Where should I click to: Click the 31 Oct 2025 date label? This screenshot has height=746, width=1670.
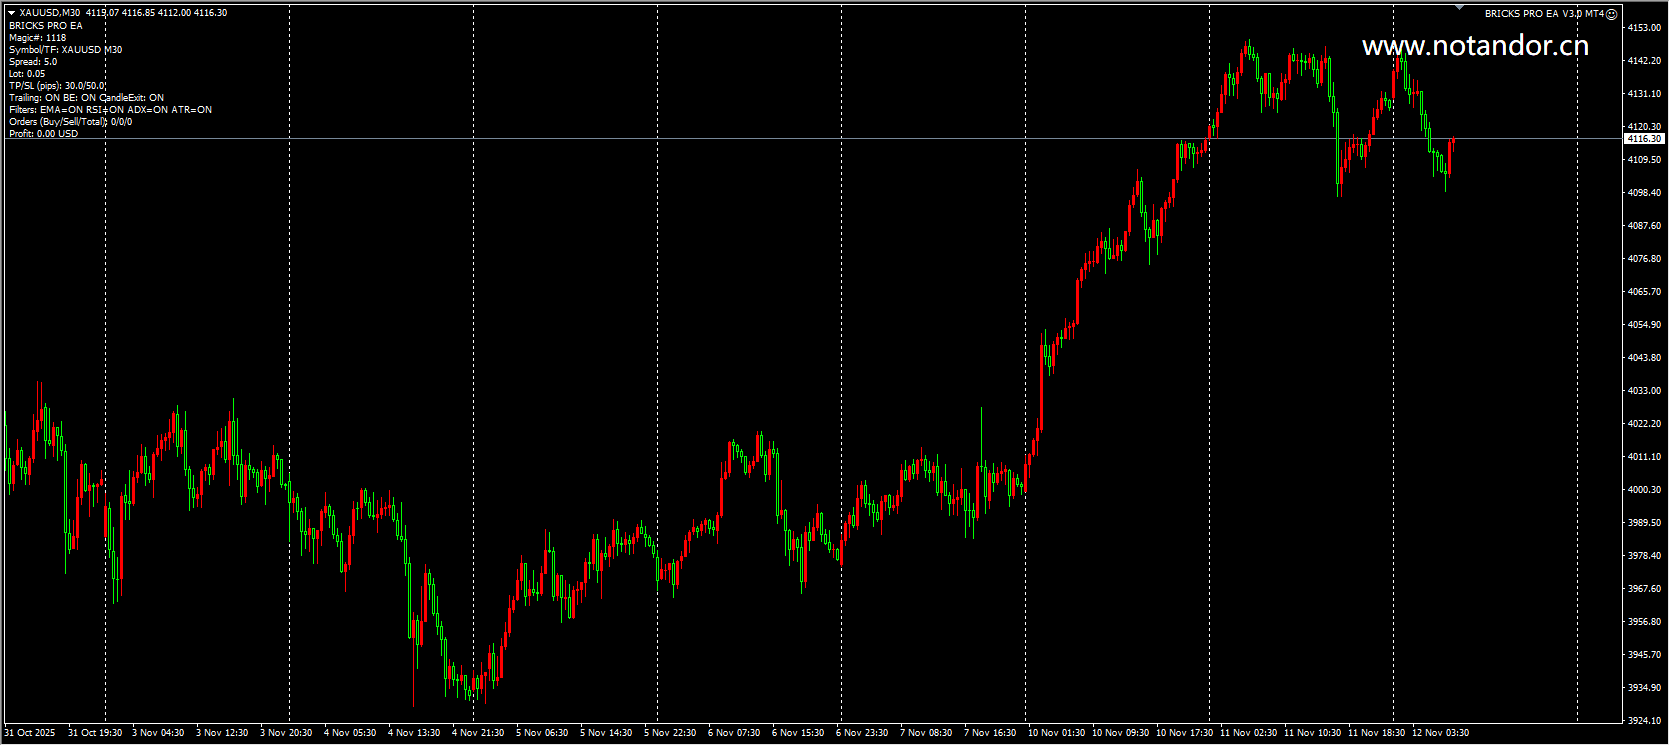click(x=30, y=733)
